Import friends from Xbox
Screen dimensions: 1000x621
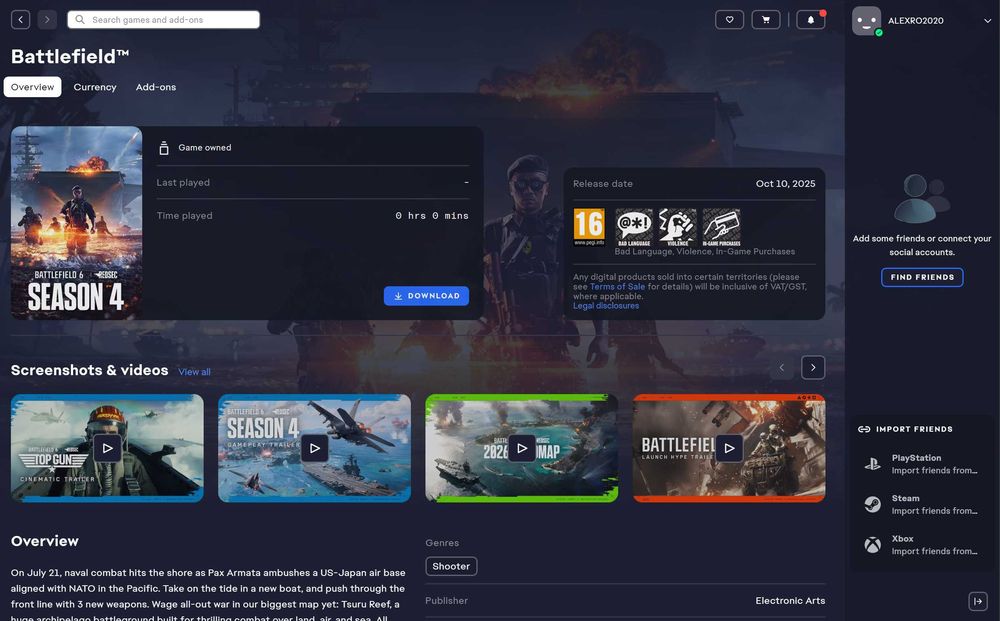(x=922, y=545)
